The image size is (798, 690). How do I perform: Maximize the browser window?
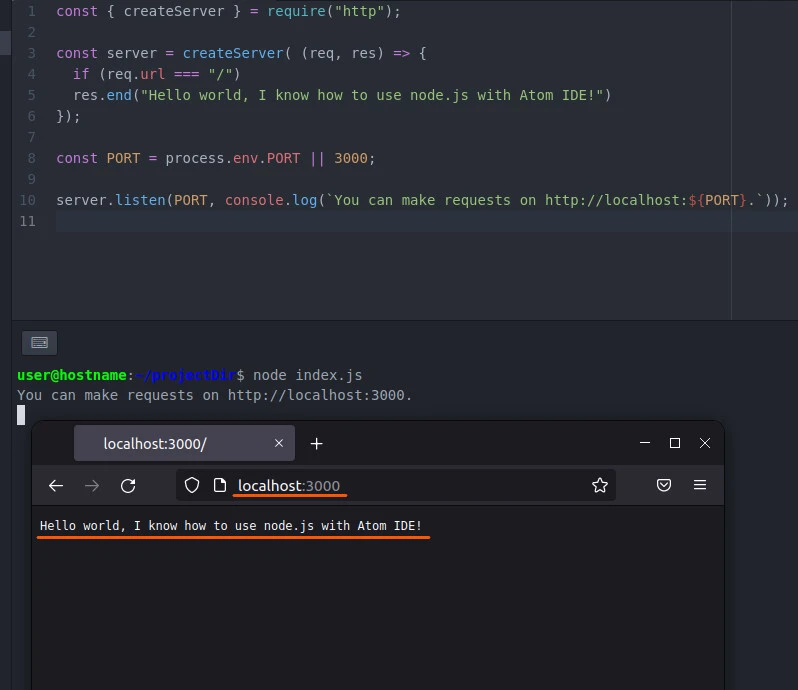click(x=675, y=443)
